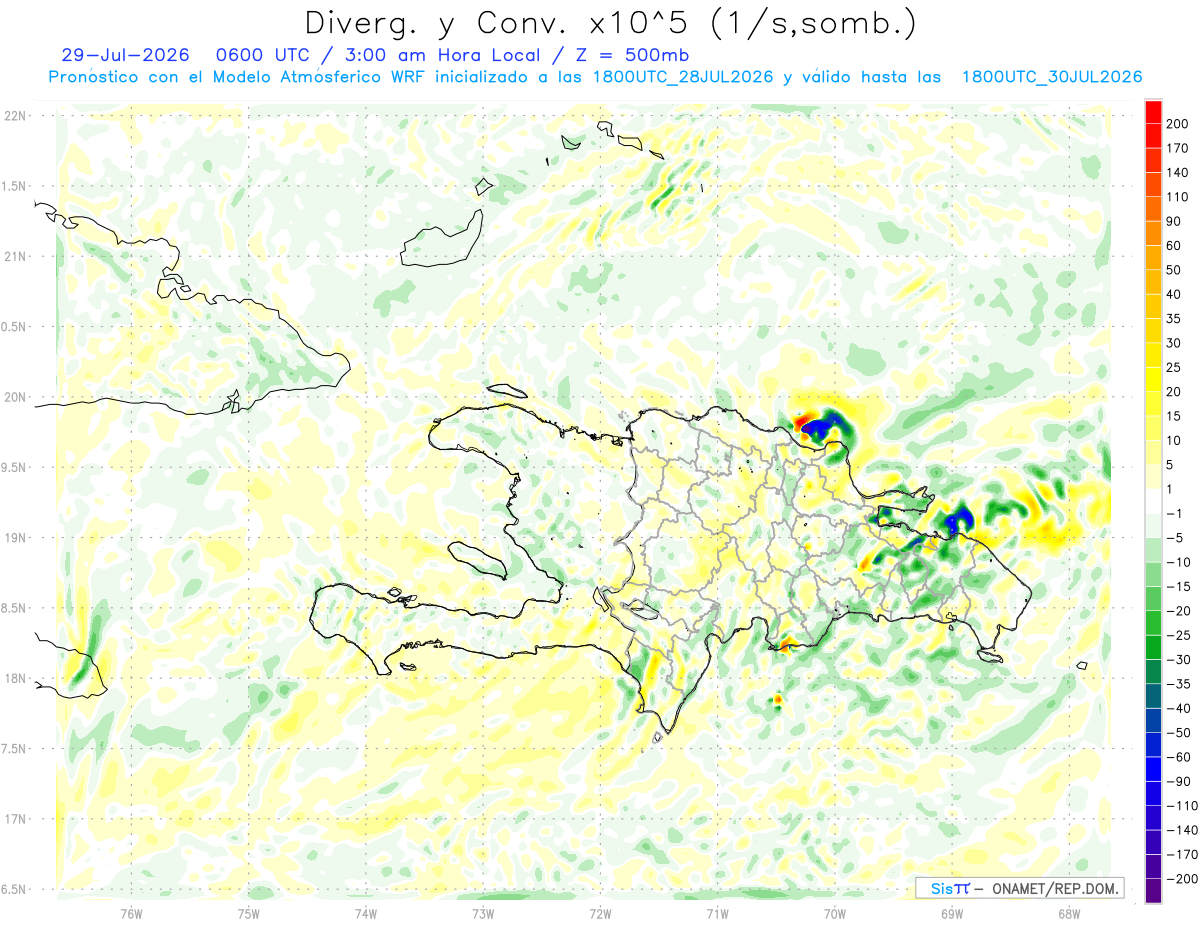Screen dimensions: 1200x927
Task: Click the '73W' longitude label
Action: pyautogui.click(x=483, y=913)
